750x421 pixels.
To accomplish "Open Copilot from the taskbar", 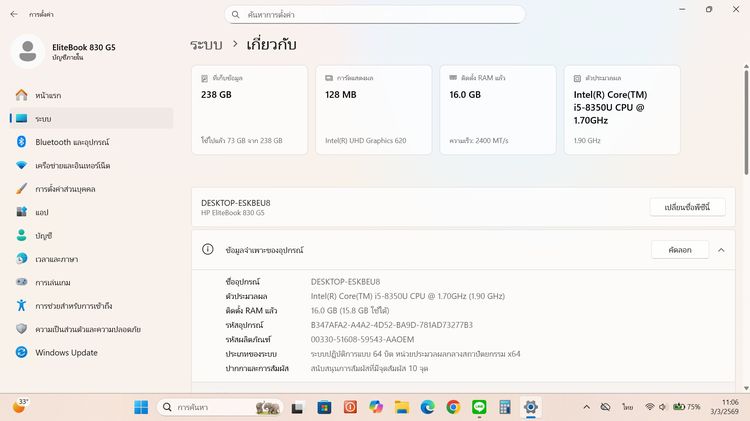I will click(x=376, y=407).
